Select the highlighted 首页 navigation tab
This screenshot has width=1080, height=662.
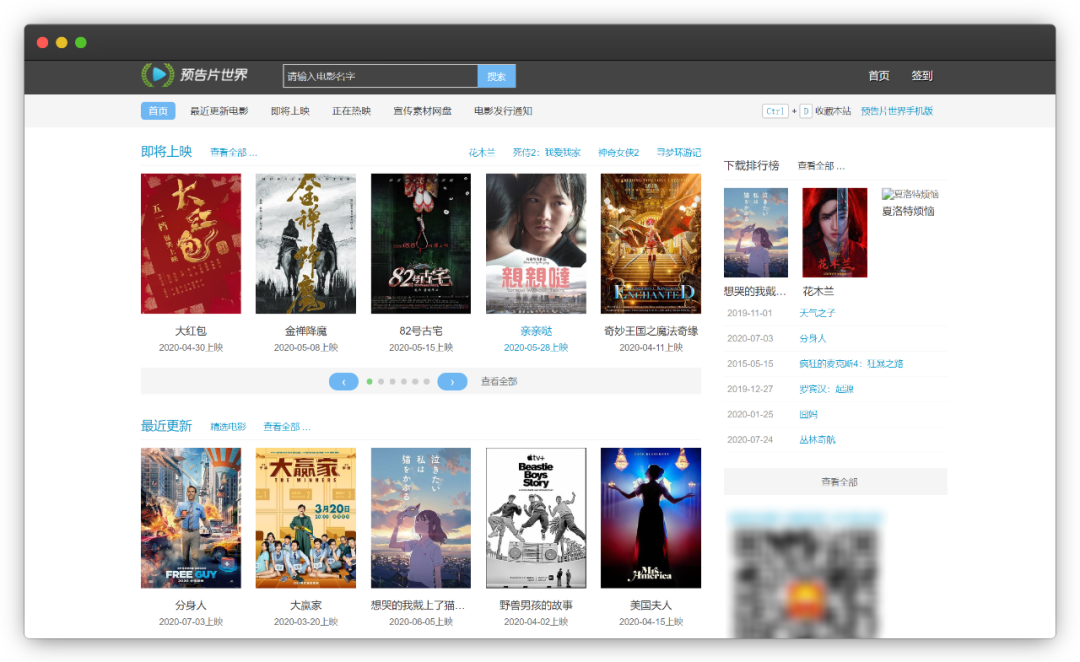coord(158,111)
